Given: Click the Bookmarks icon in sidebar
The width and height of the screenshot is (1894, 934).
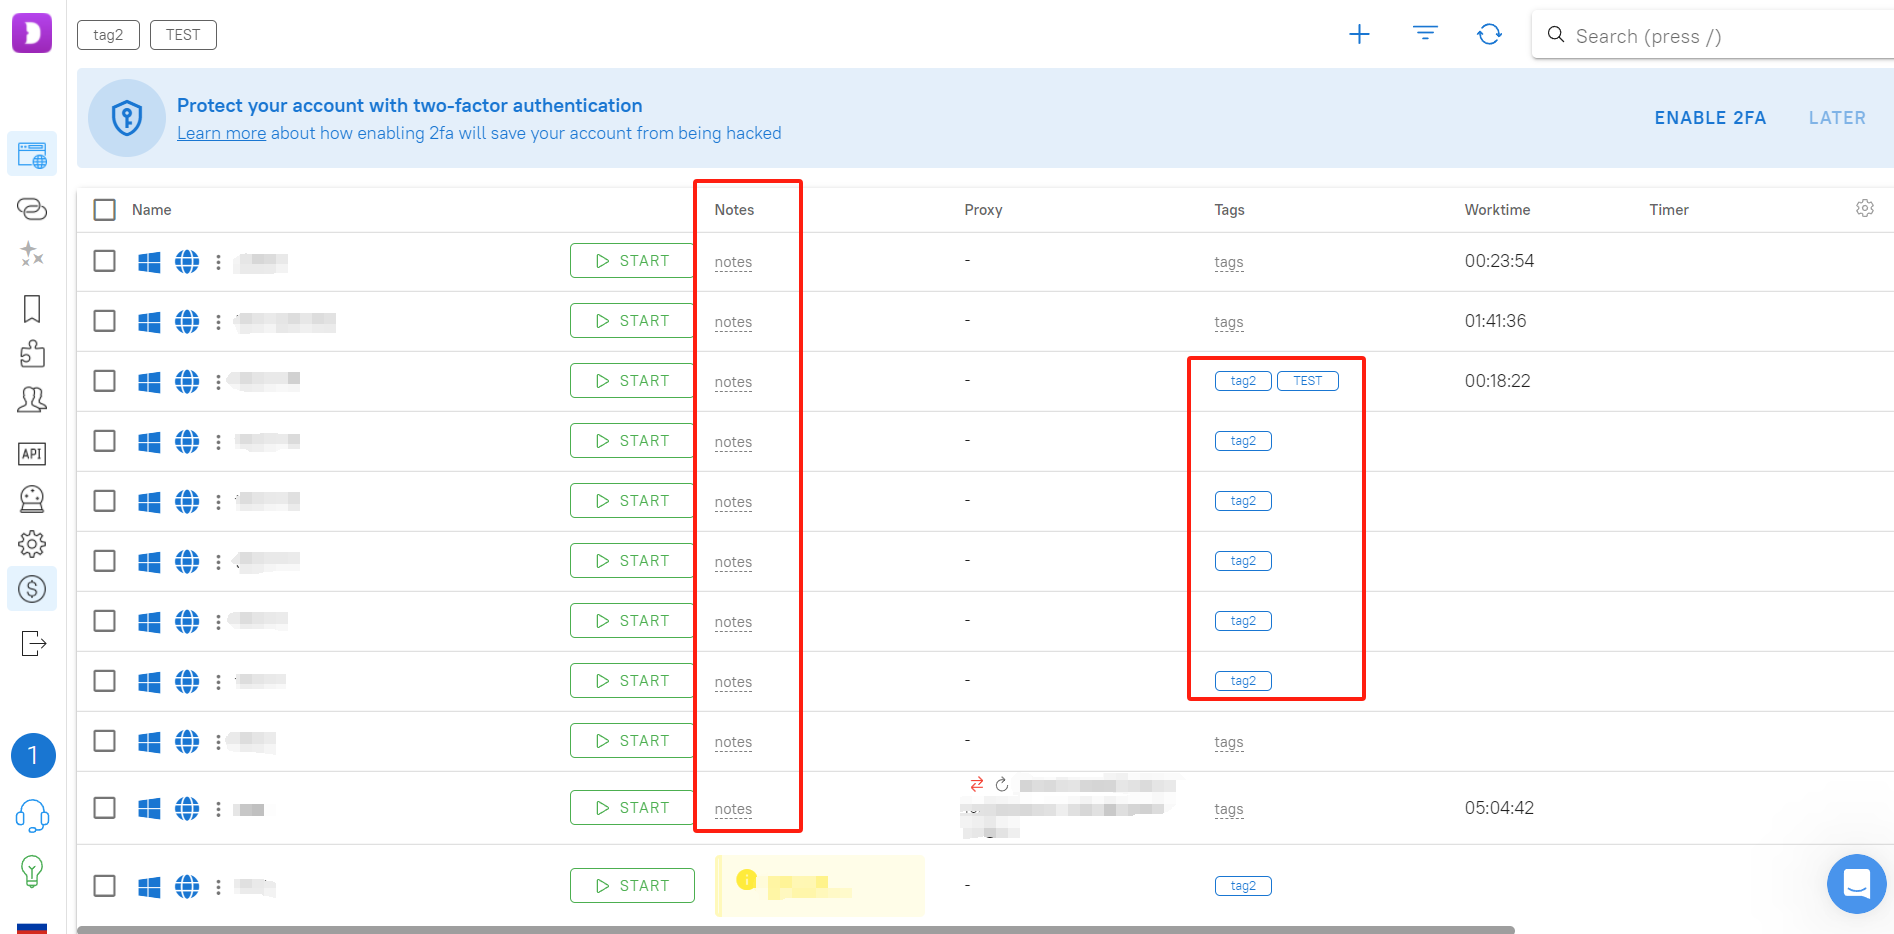Looking at the screenshot, I should (x=32, y=310).
